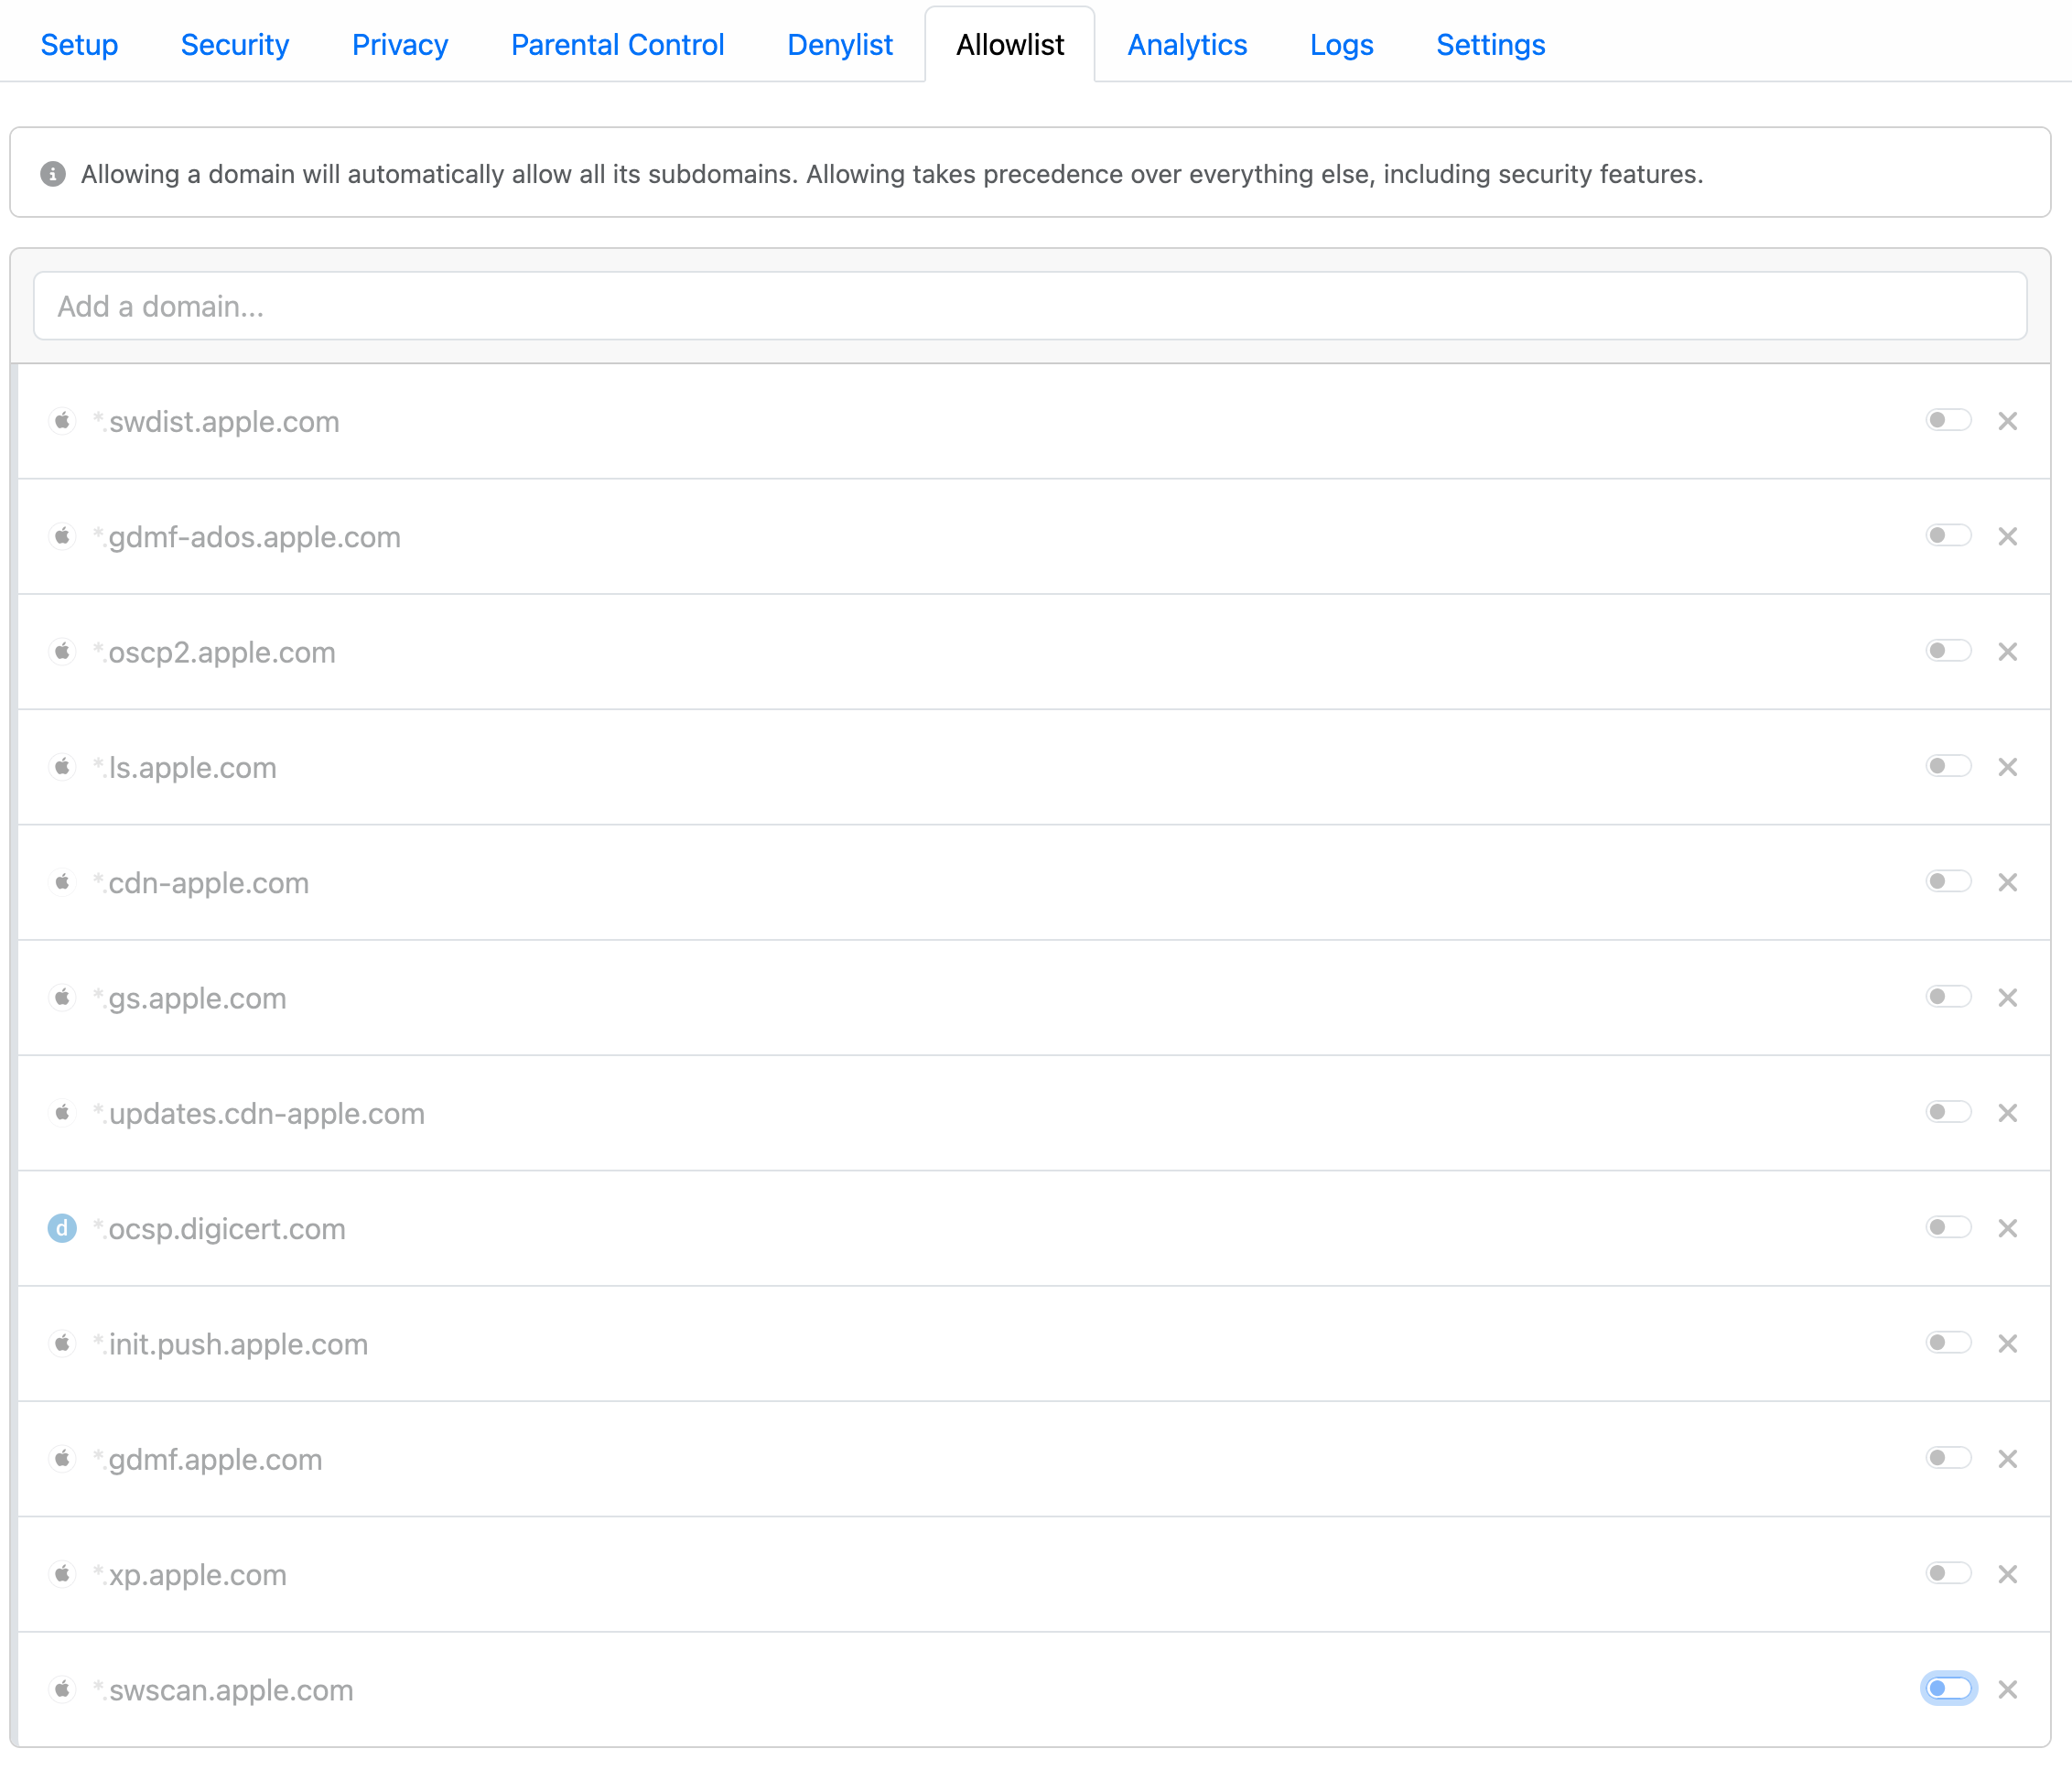Screen dimensions: 2072x1770
Task: Click the Apple favicon beside gs.apple.com
Action: (62, 997)
